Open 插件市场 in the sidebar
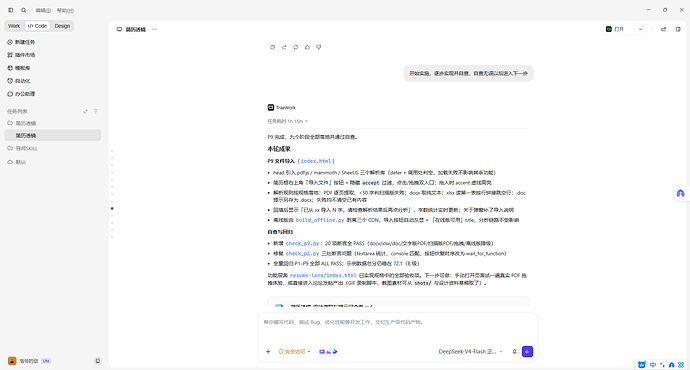 point(21,55)
